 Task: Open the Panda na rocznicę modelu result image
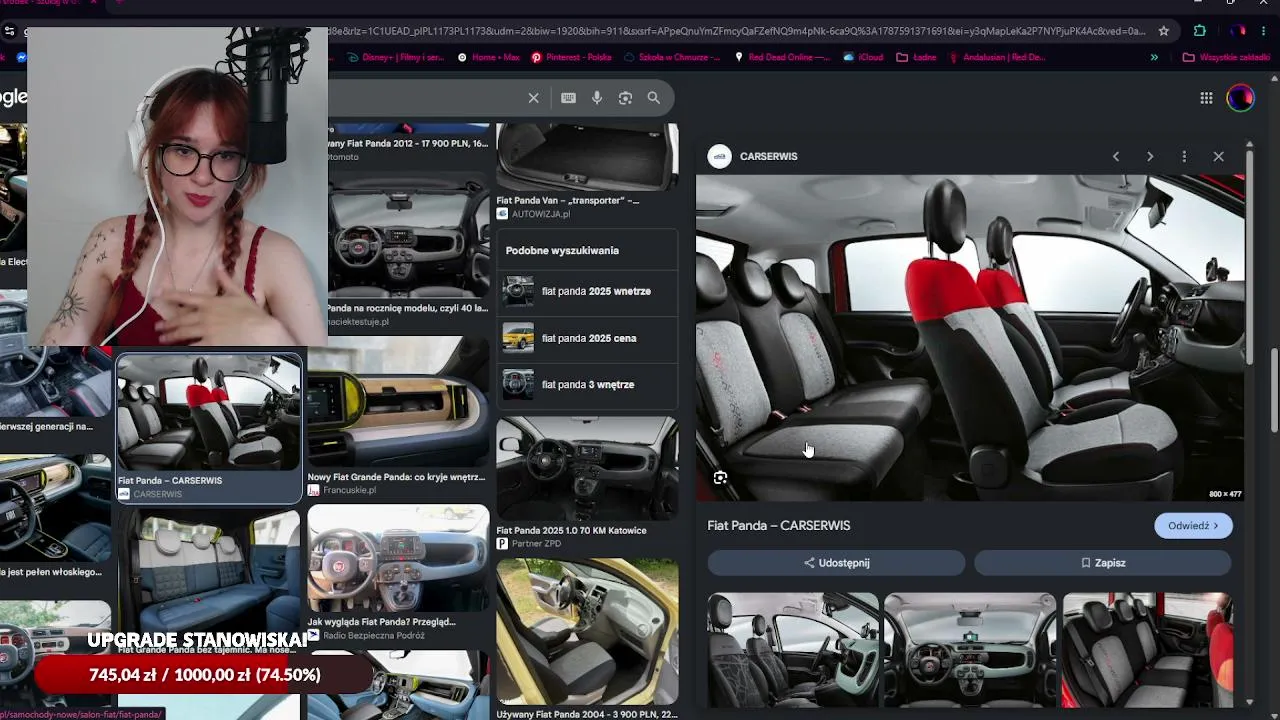(x=408, y=236)
